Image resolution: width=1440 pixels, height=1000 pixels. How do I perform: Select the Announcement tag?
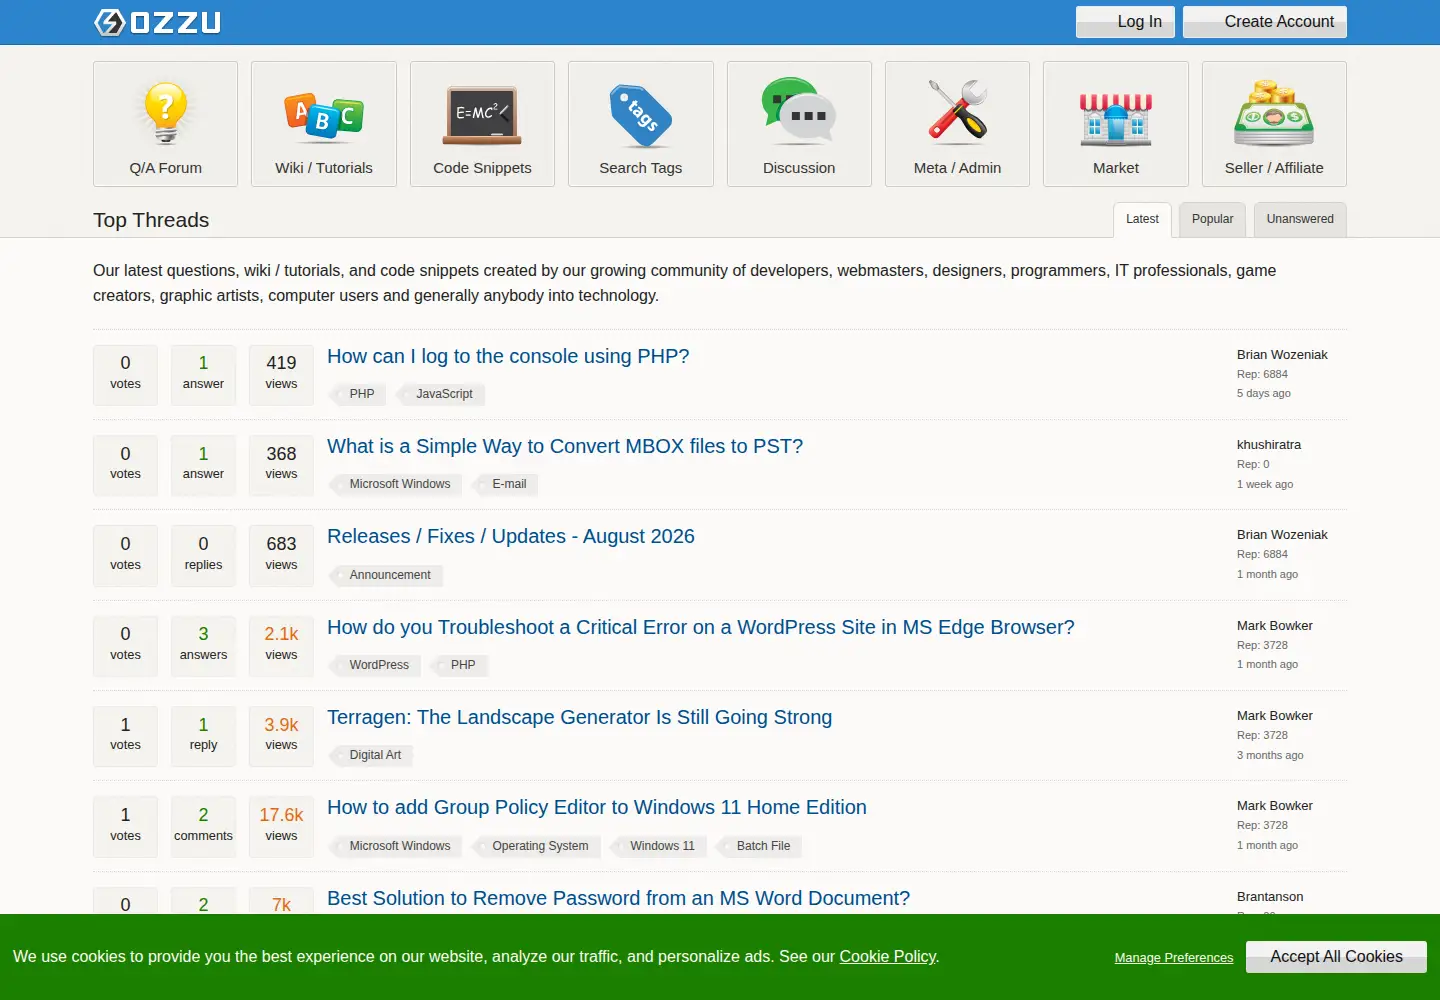pyautogui.click(x=387, y=575)
